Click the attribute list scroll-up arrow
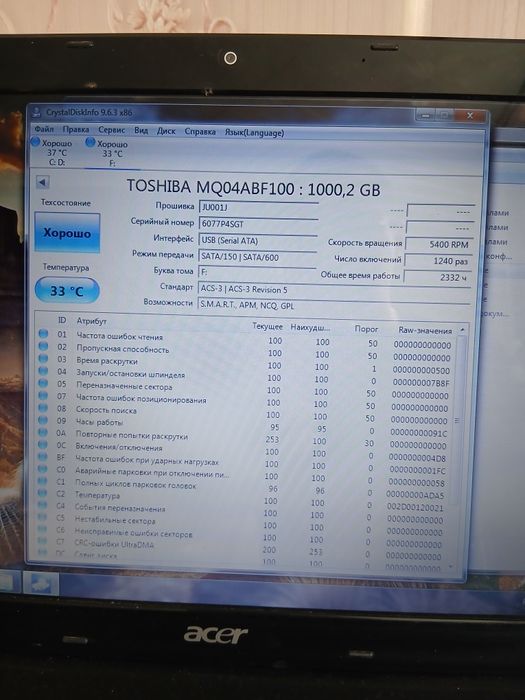The height and width of the screenshot is (700, 525). tap(462, 330)
